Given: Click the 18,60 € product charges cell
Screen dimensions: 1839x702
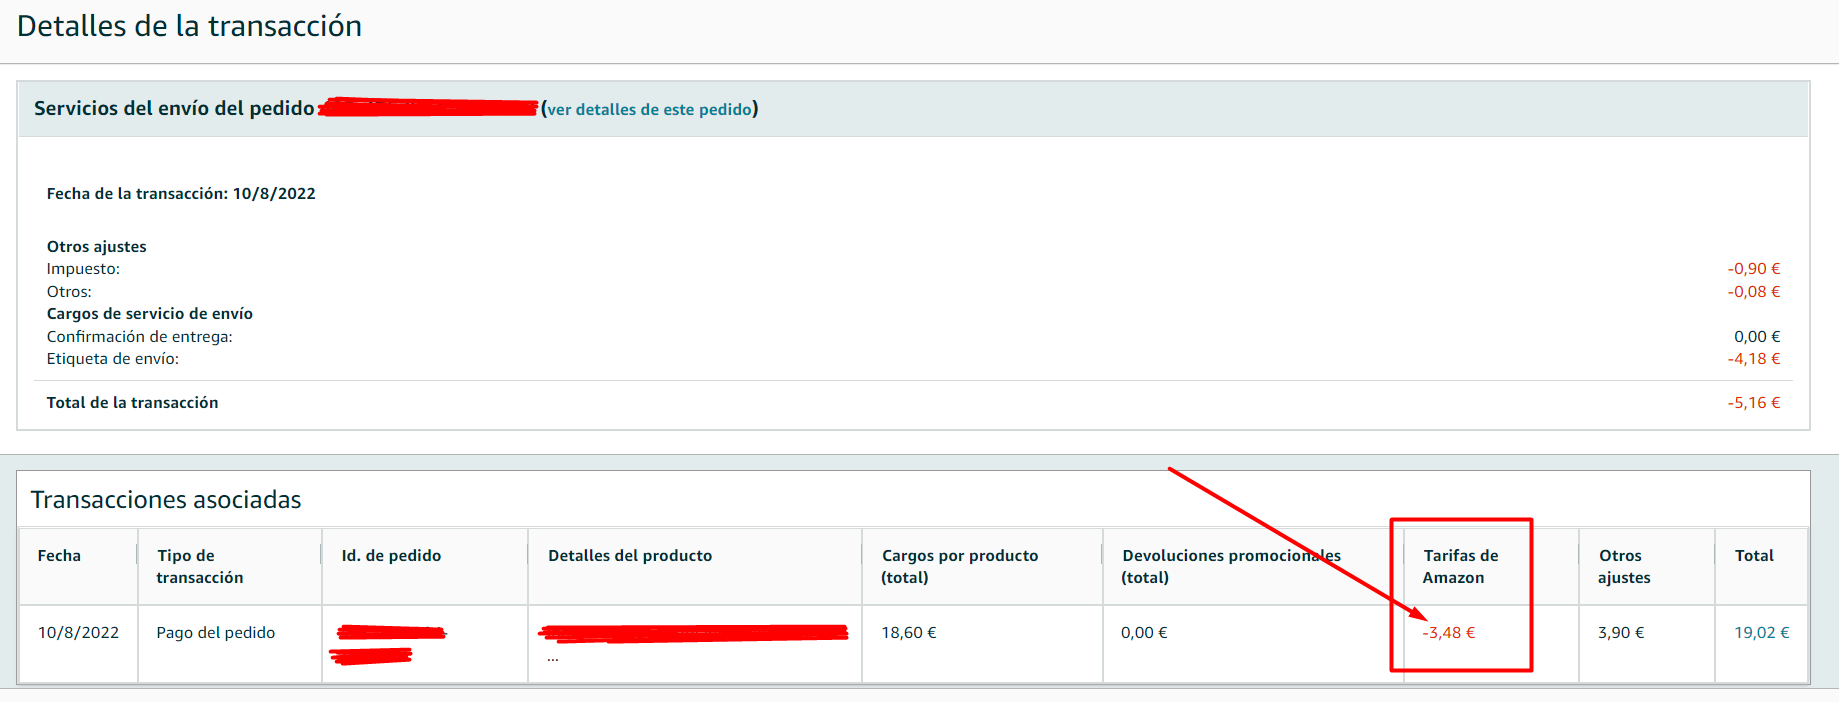Looking at the screenshot, I should pyautogui.click(x=908, y=632).
